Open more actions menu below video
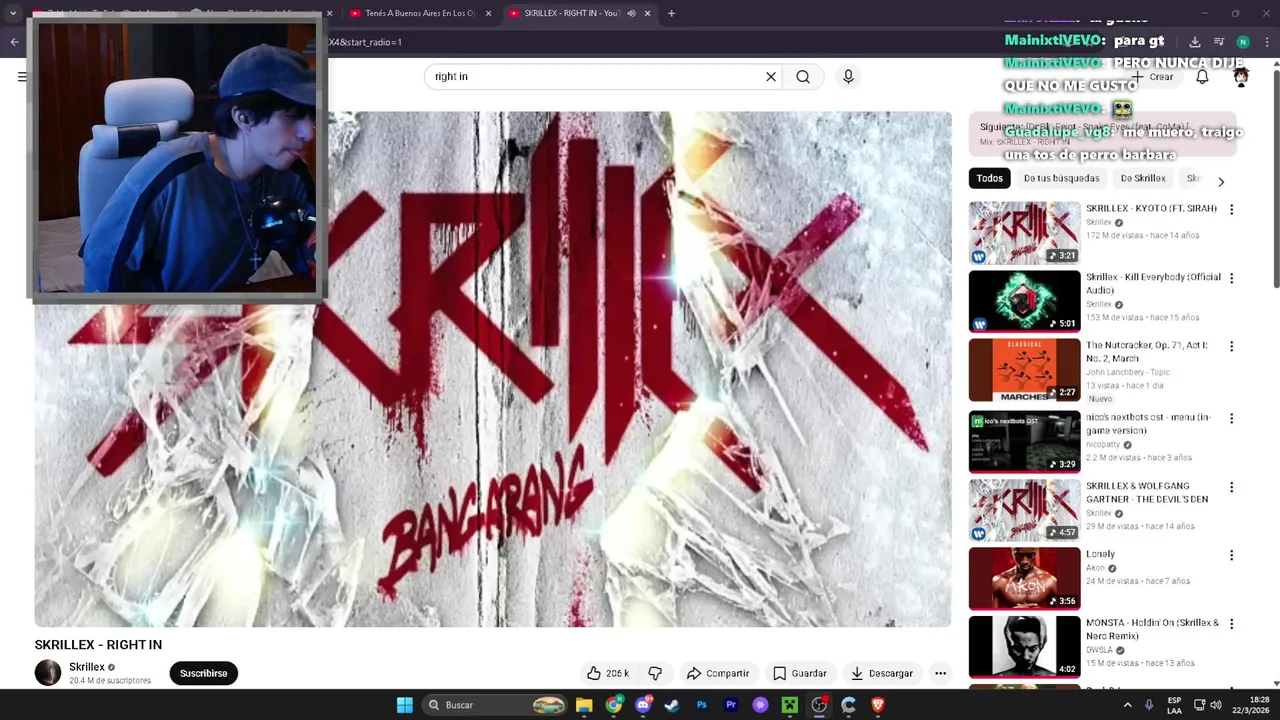 (x=940, y=674)
